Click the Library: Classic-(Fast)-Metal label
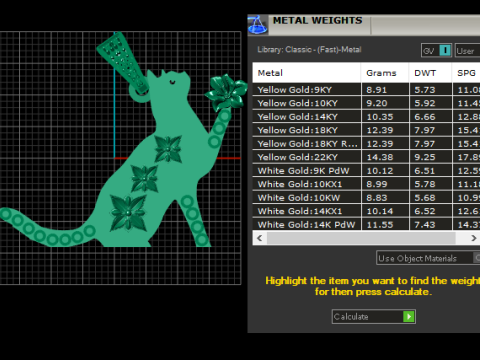 click(309, 50)
